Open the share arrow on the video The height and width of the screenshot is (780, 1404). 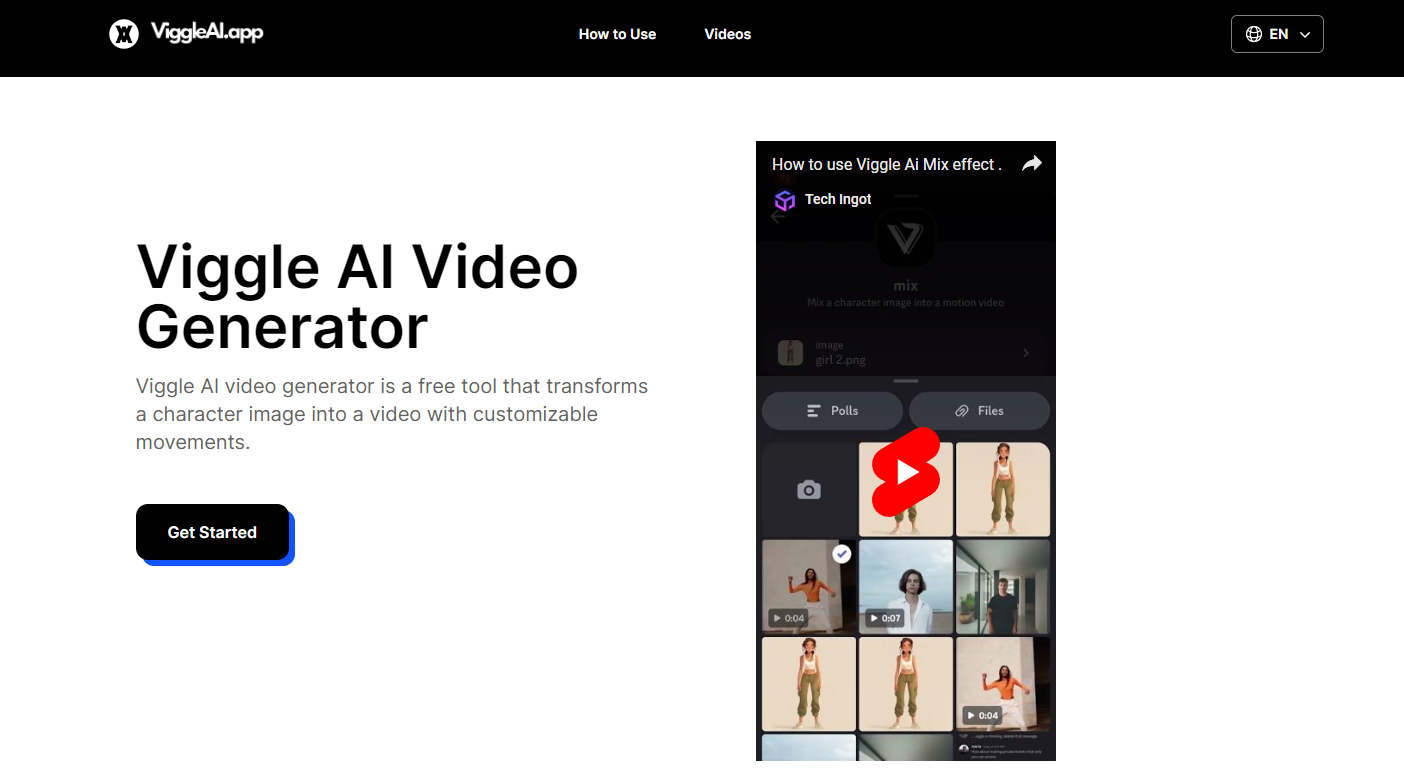[1031, 163]
